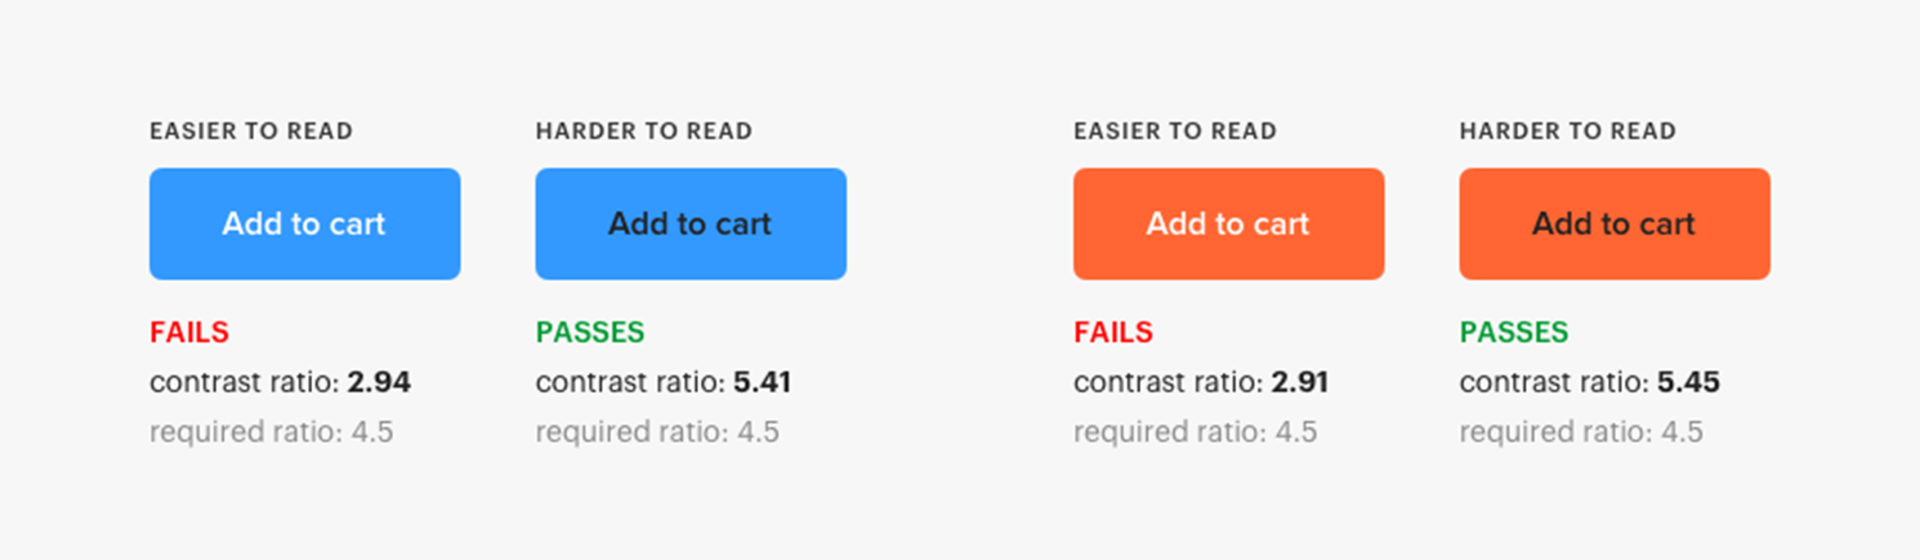Click required ratio text below contrast ratio 5.45

tap(1581, 432)
